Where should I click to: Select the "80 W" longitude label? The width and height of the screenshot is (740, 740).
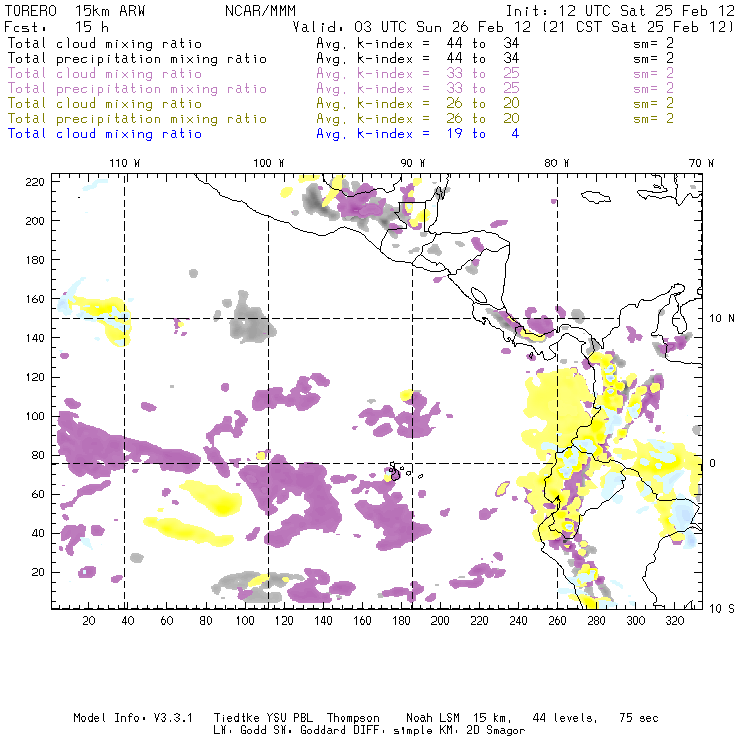tap(556, 163)
